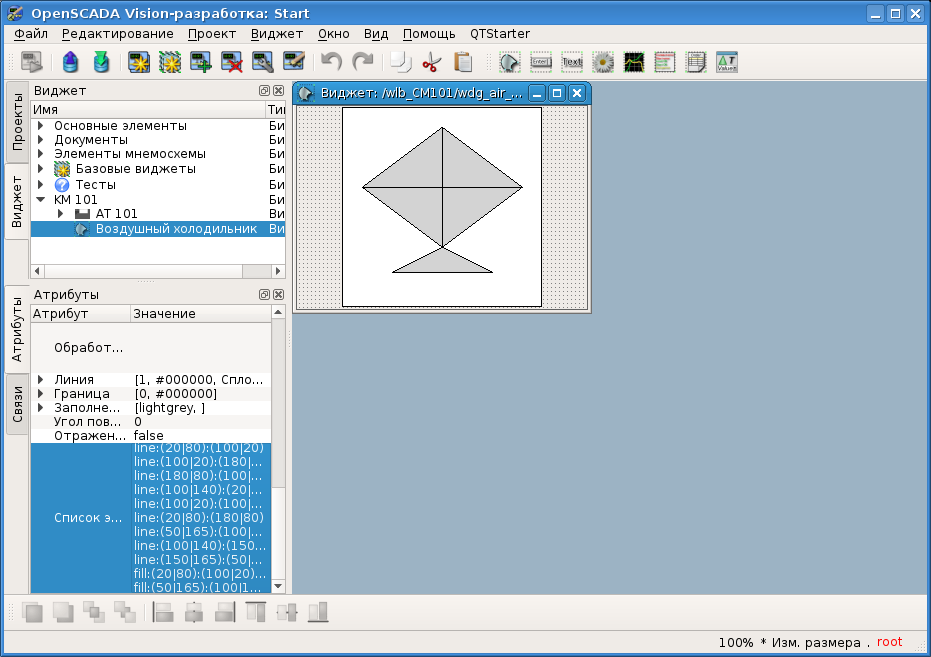This screenshot has width=931, height=657.
Task: Expand the Линия attribute group
Action: point(41,380)
